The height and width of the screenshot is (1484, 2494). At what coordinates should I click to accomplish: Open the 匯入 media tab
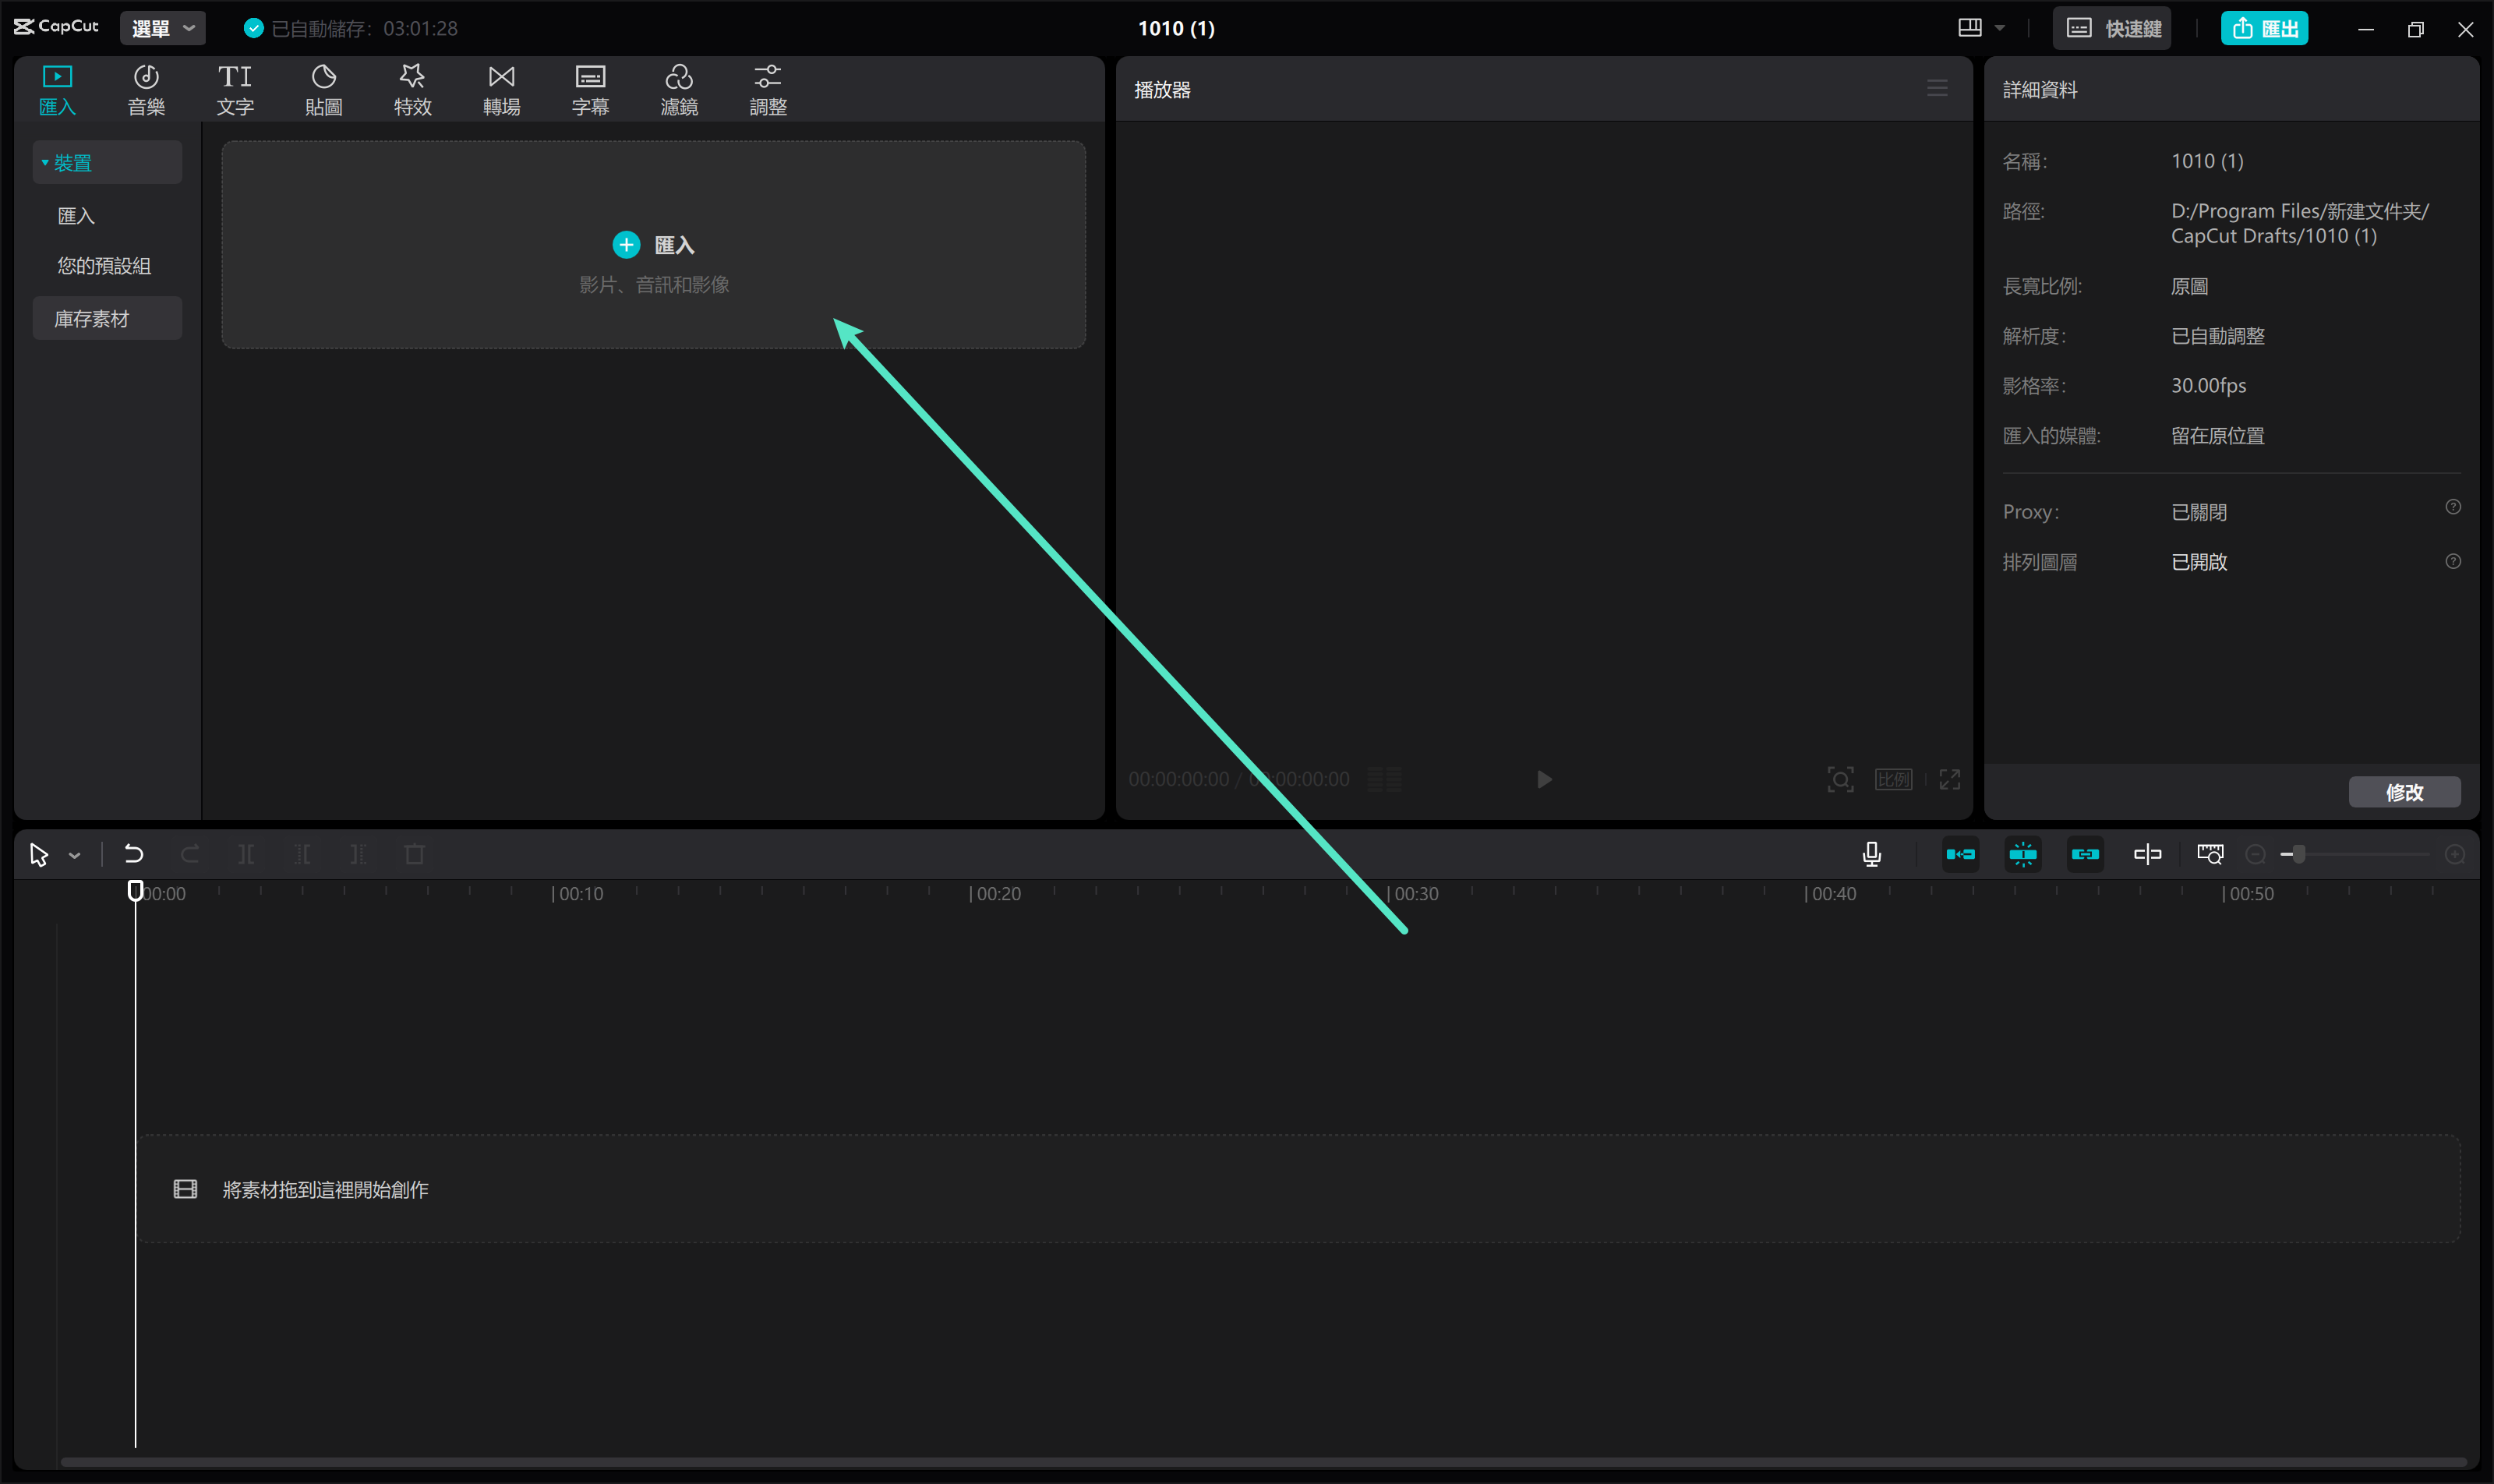pyautogui.click(x=57, y=90)
